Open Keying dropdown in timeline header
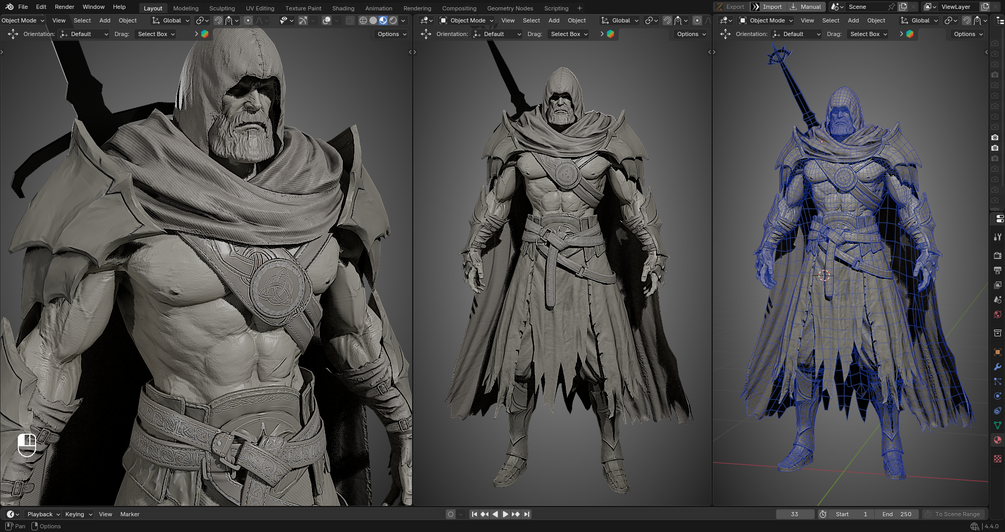Image resolution: width=1005 pixels, height=532 pixels. click(78, 514)
